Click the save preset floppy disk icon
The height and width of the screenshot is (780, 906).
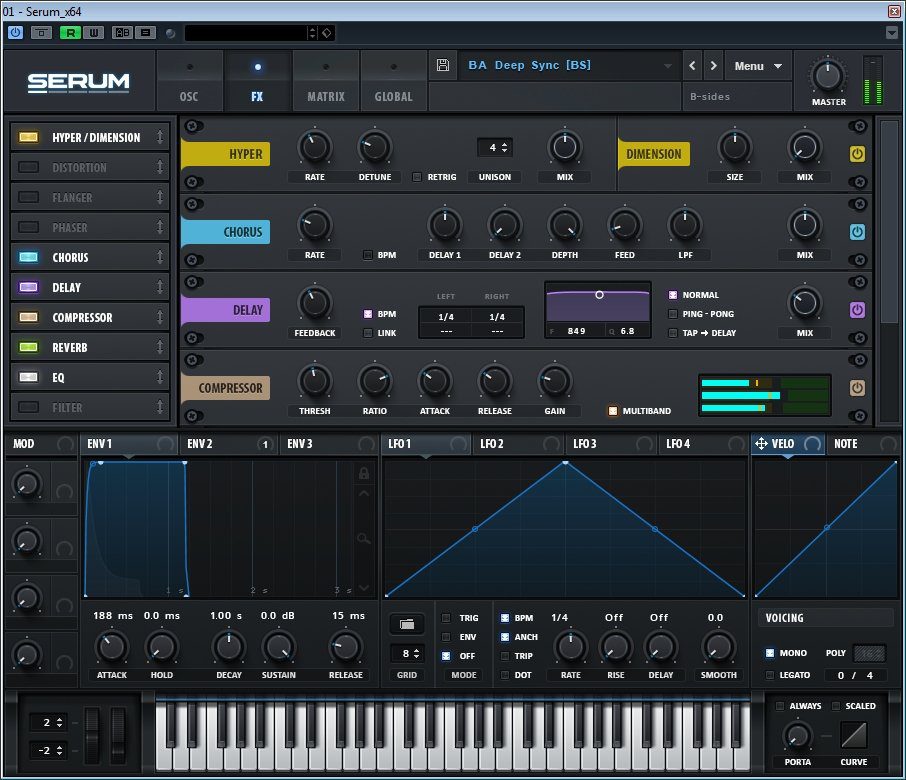pos(443,65)
